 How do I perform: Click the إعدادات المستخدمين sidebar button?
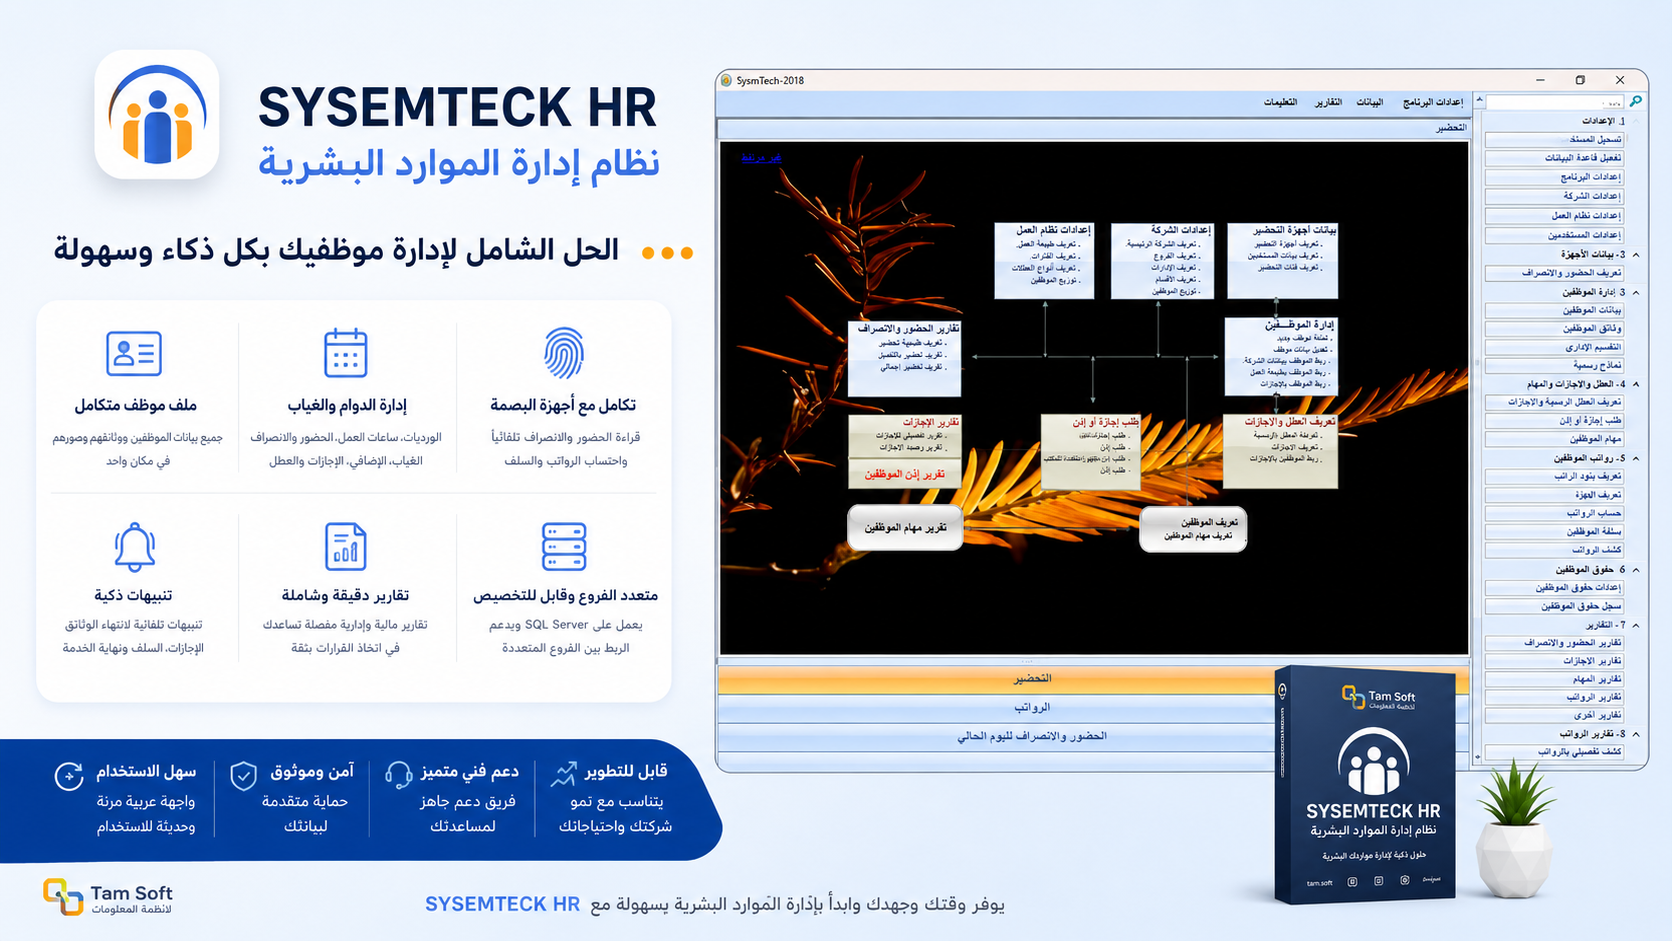pyautogui.click(x=1554, y=235)
